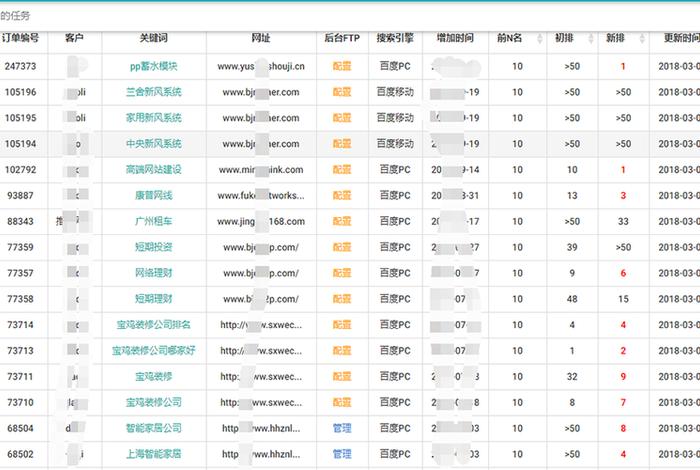700x470 pixels.
Task: Select order number 93887
Action: click(x=21, y=195)
